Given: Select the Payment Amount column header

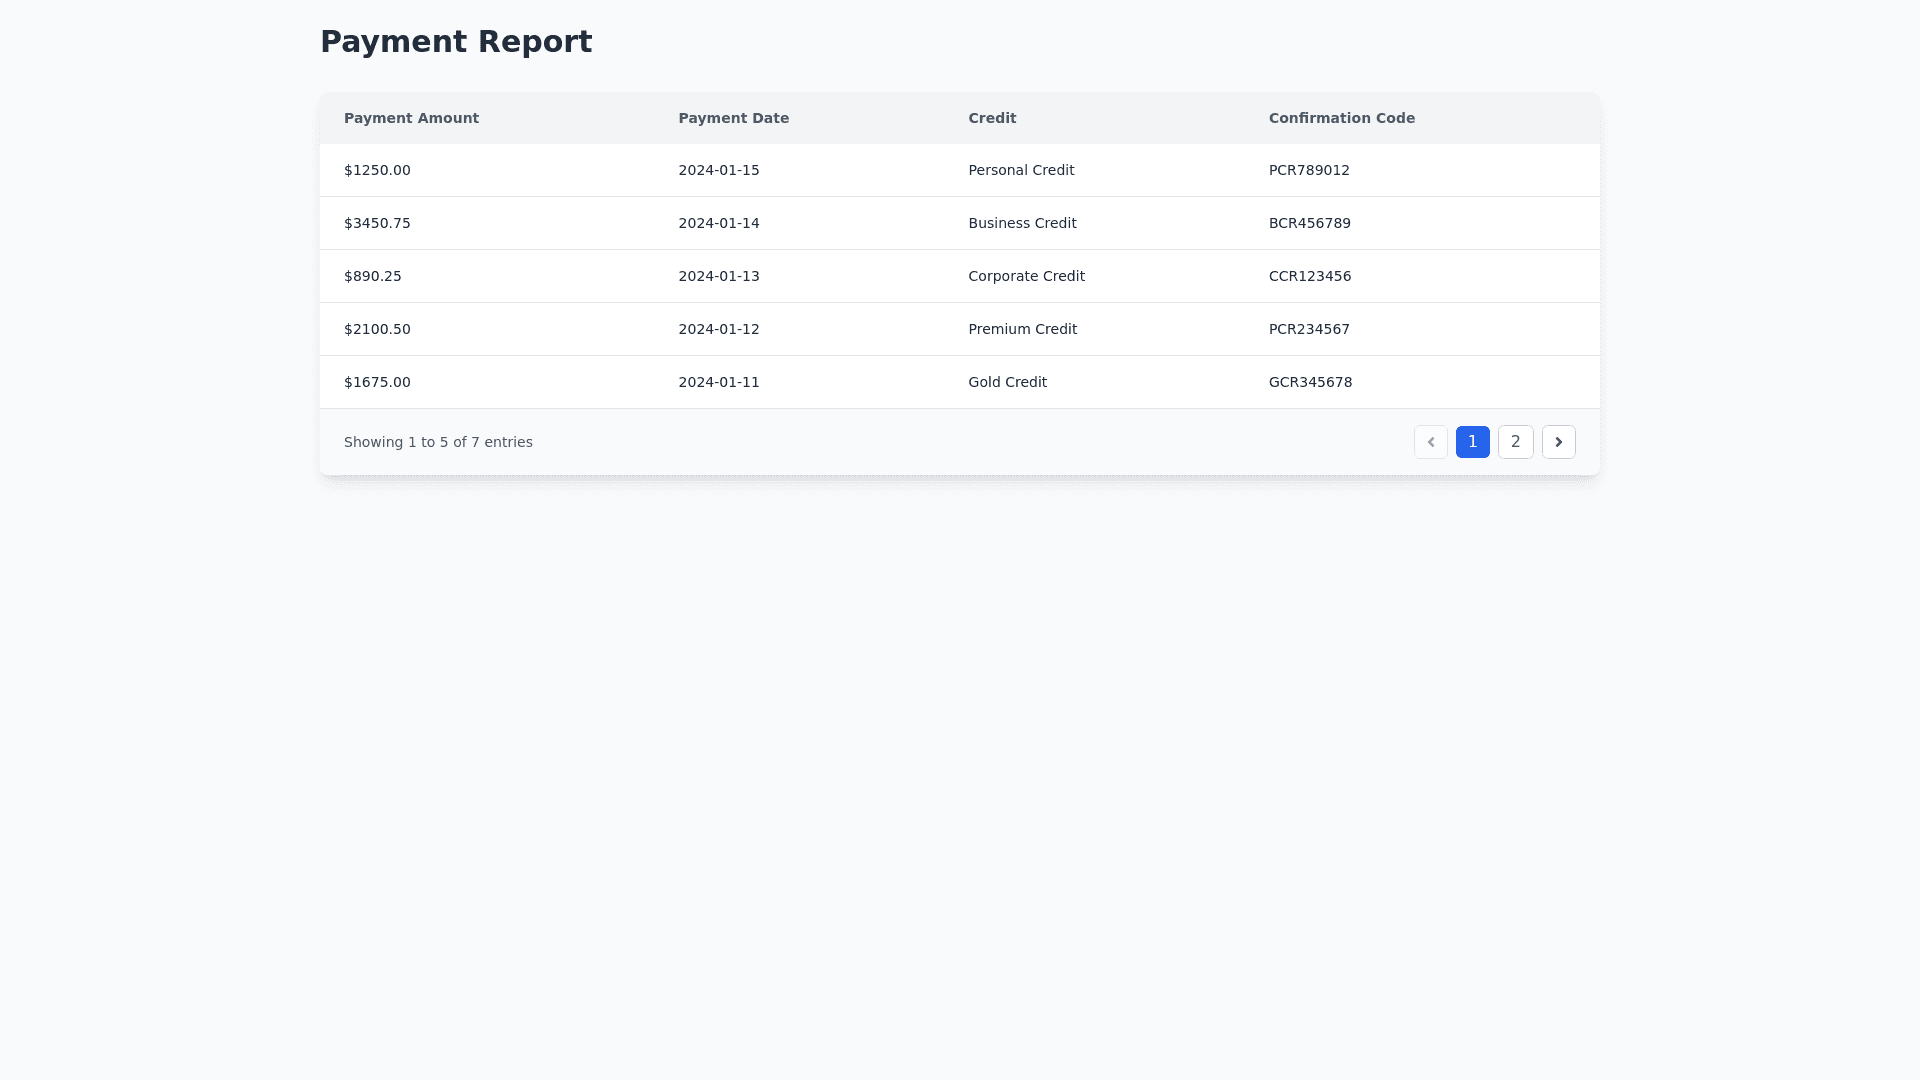Looking at the screenshot, I should pyautogui.click(x=411, y=118).
